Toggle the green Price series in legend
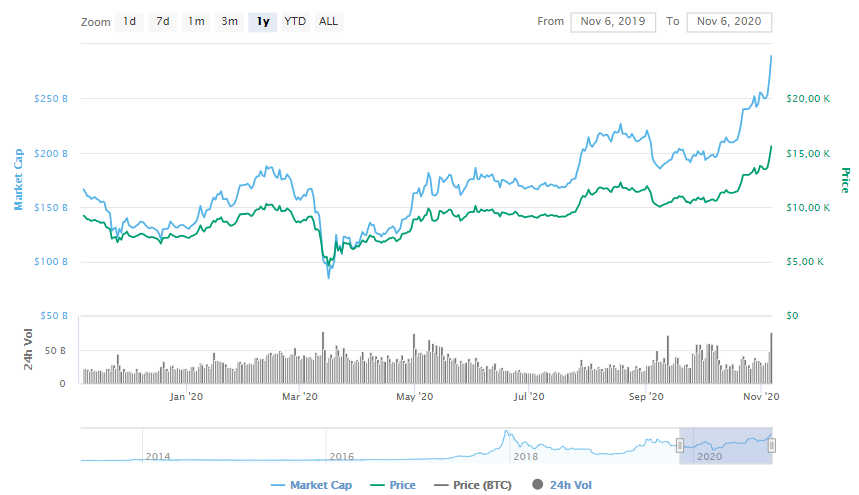859x495 pixels. [x=393, y=485]
